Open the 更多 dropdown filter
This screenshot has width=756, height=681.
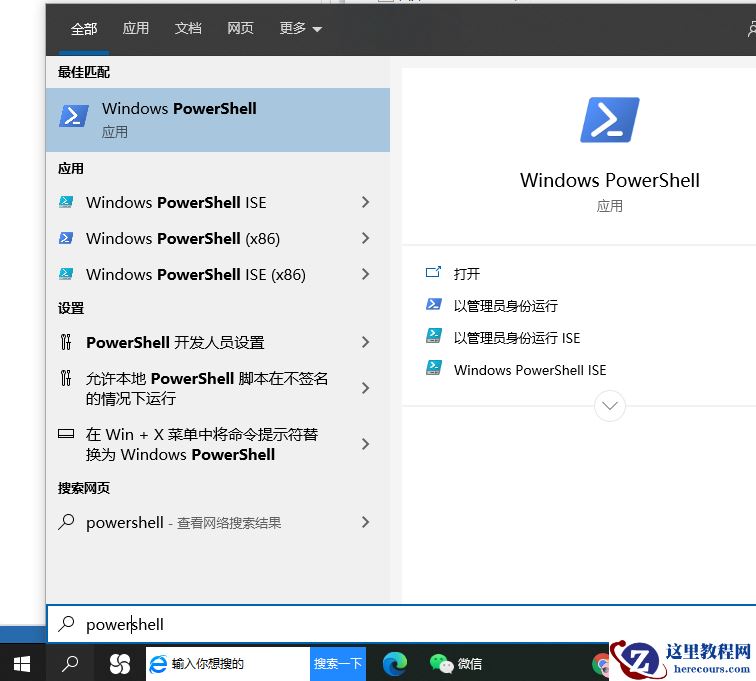coord(300,28)
